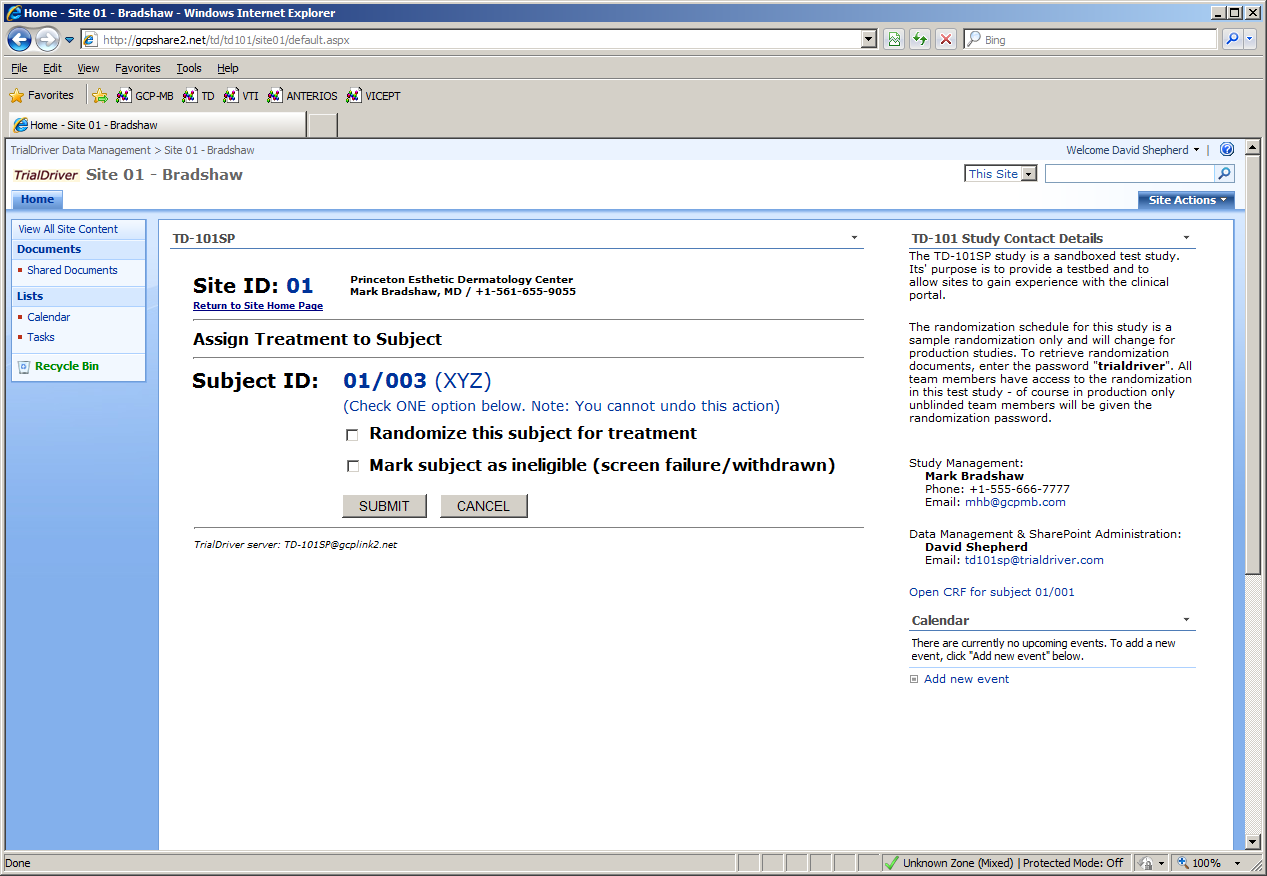Image resolution: width=1267 pixels, height=876 pixels.
Task: Click the browser Back arrow button
Action: [x=20, y=40]
